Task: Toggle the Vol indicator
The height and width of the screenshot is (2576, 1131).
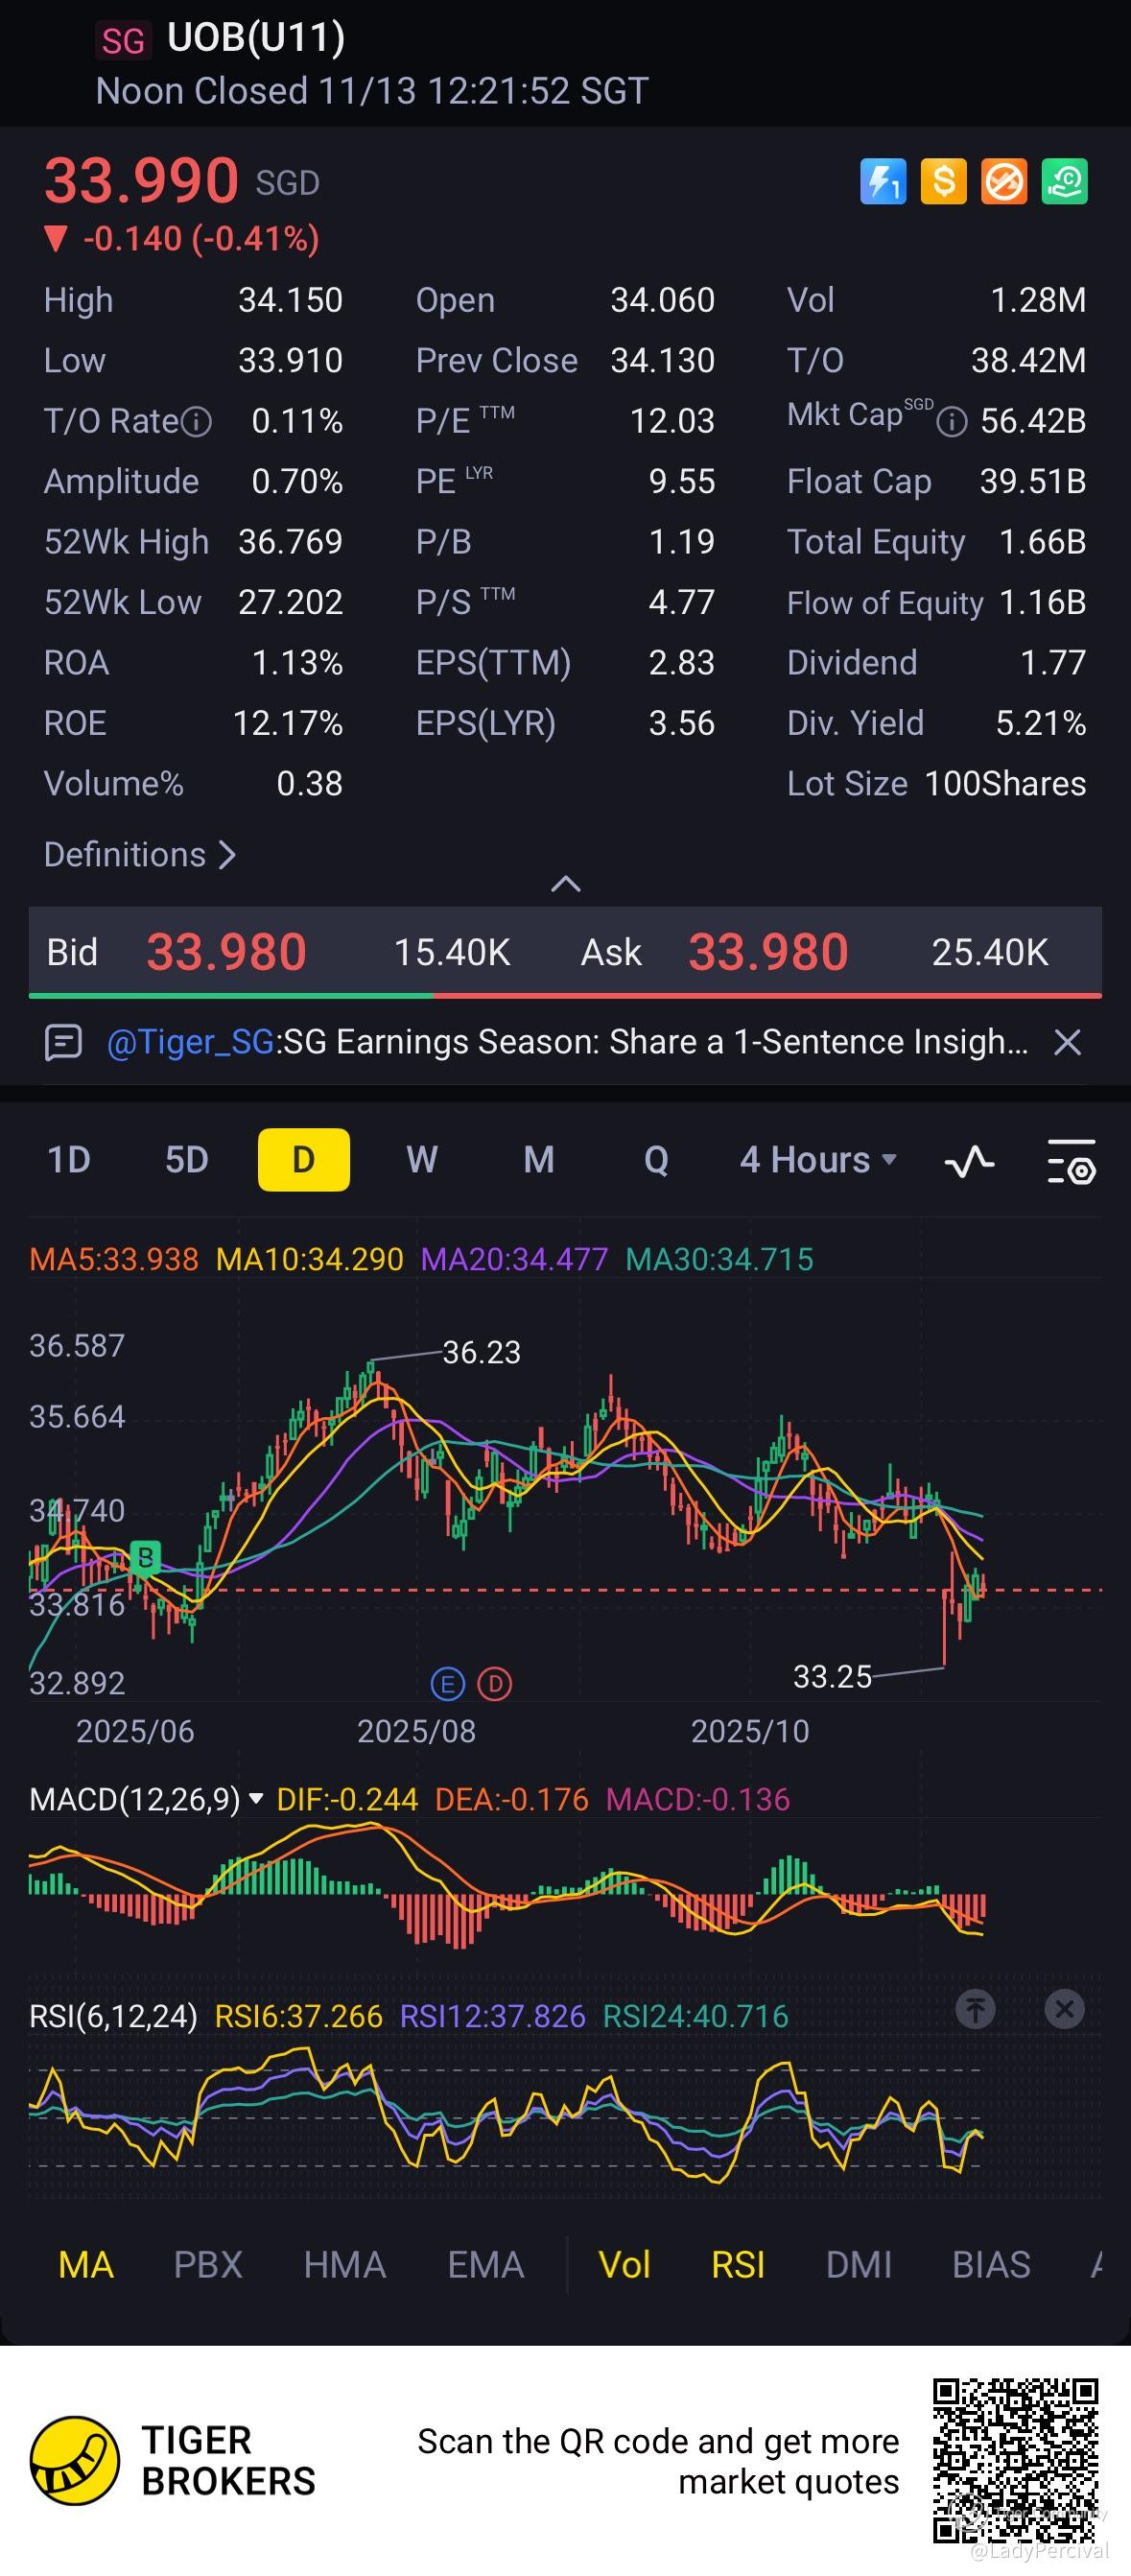Action: 624,2265
